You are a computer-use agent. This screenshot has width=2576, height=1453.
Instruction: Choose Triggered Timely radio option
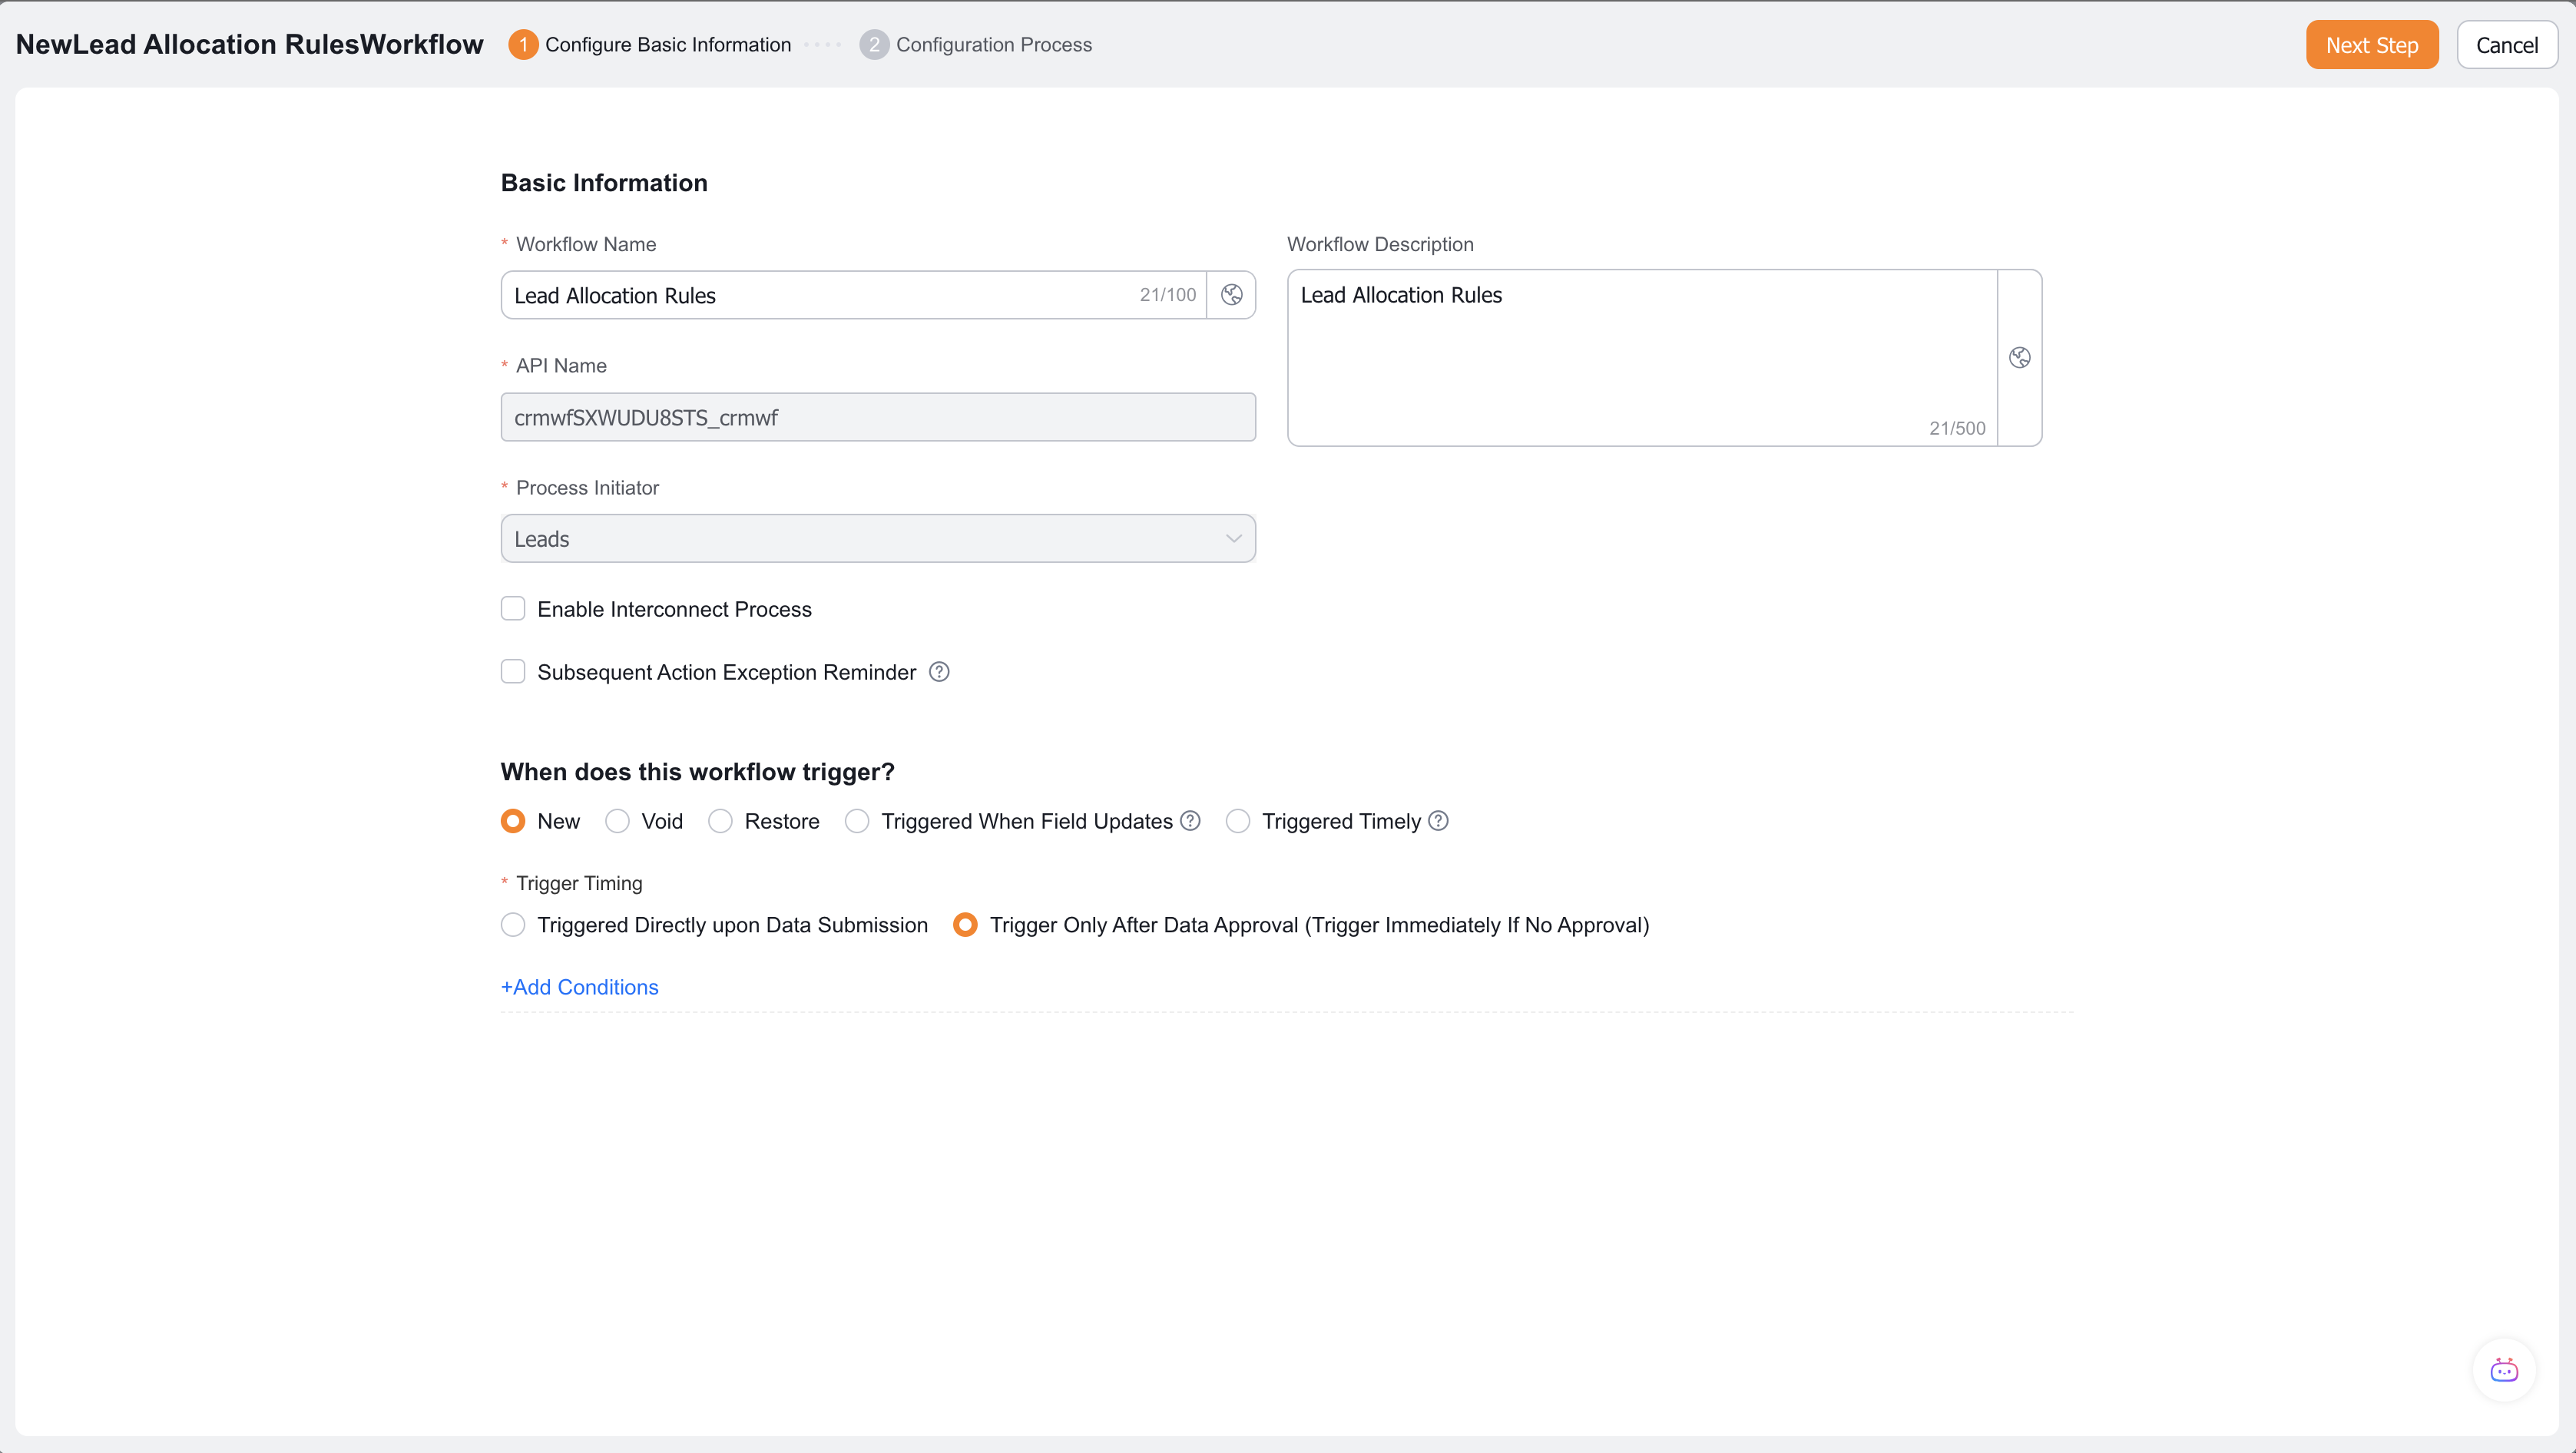pos(1238,821)
